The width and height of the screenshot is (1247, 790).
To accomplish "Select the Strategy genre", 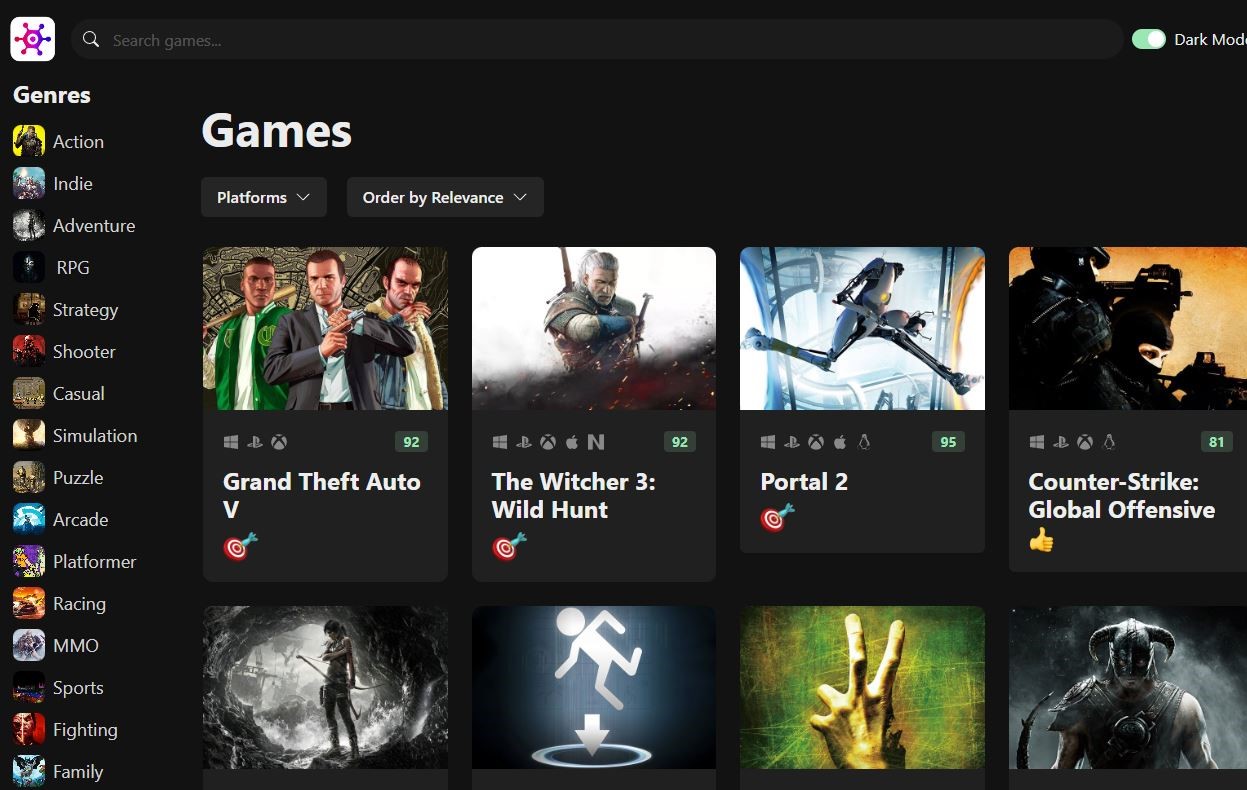I will tap(85, 309).
